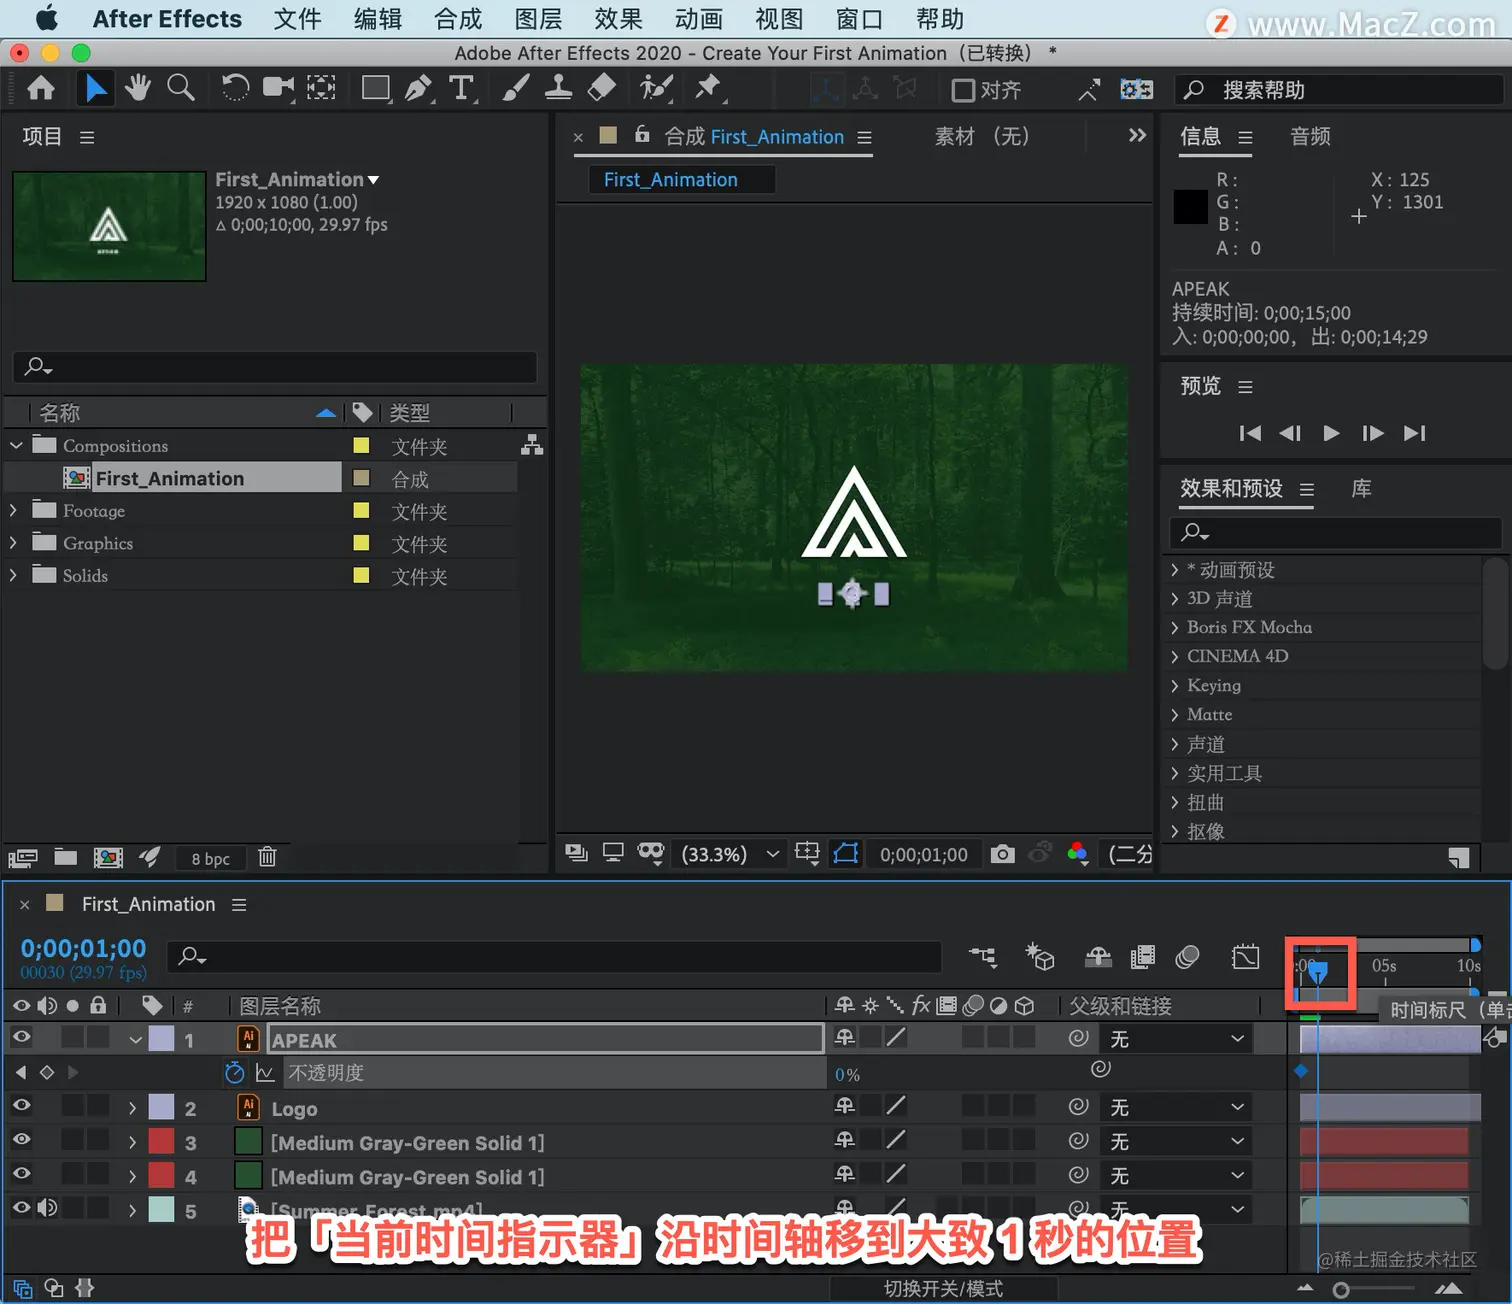The height and width of the screenshot is (1304, 1512).
Task: Select the Home icon in toolbar
Action: click(41, 89)
